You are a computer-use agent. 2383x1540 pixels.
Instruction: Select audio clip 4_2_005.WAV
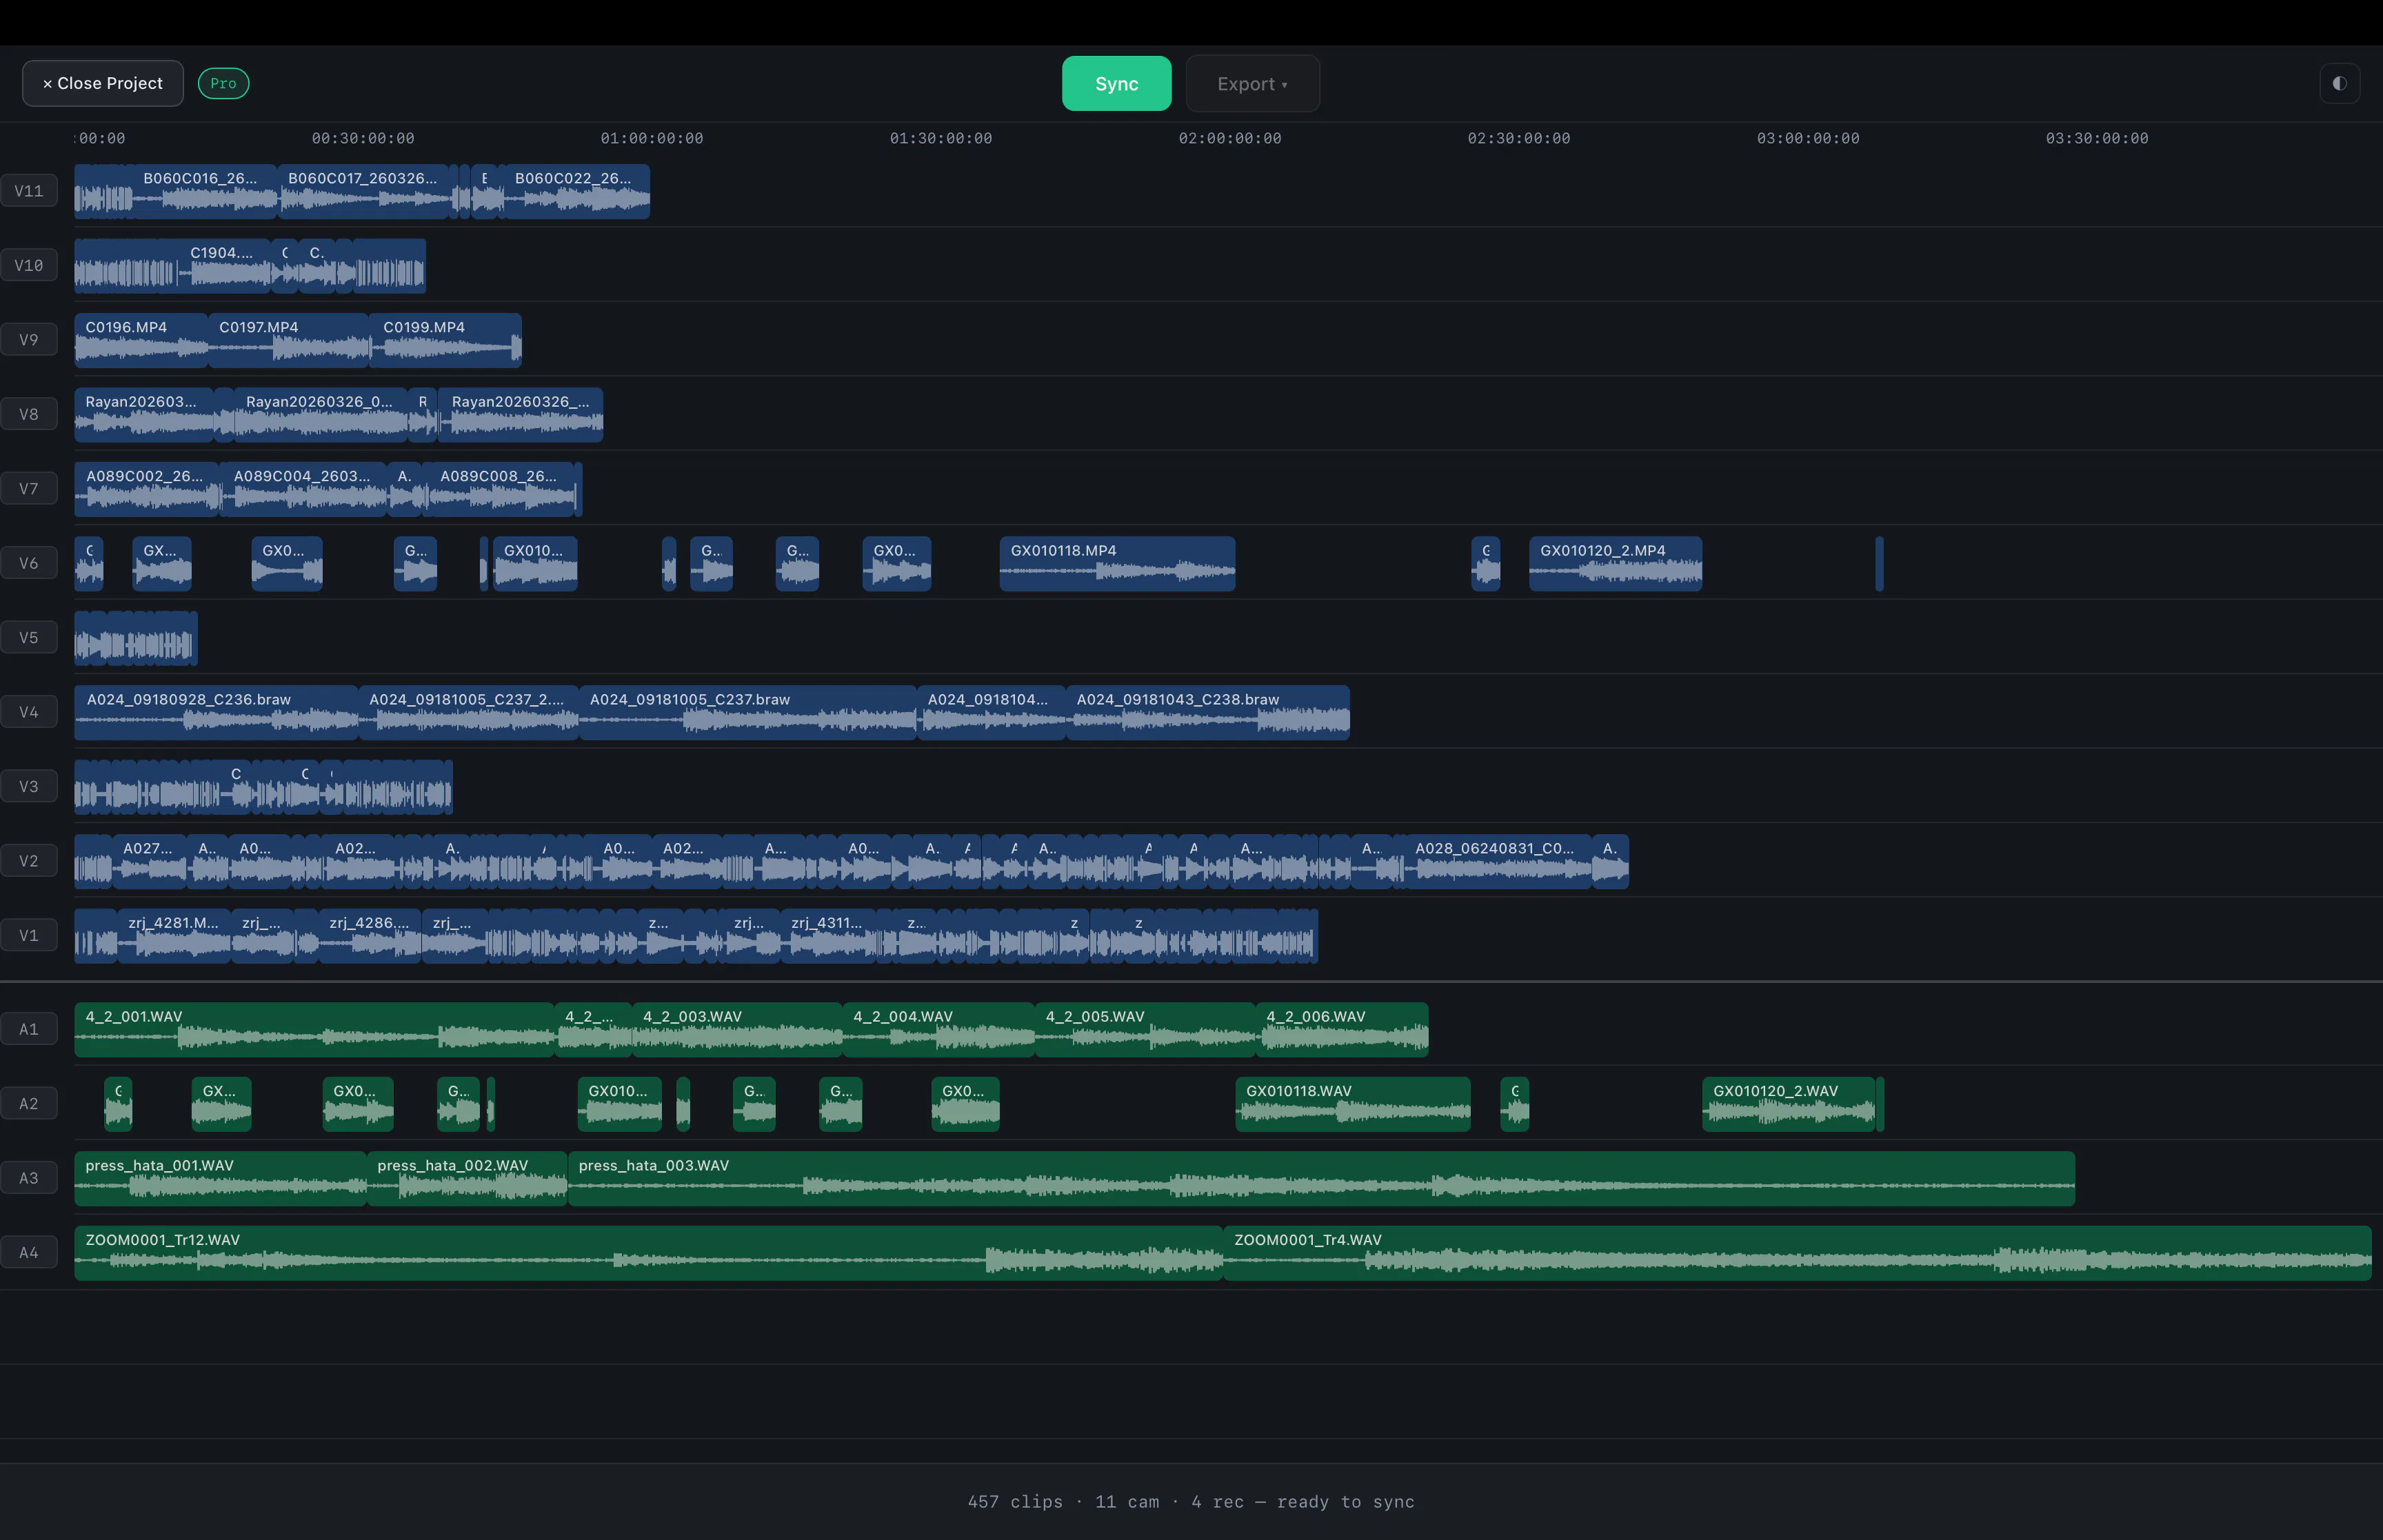[1145, 1029]
